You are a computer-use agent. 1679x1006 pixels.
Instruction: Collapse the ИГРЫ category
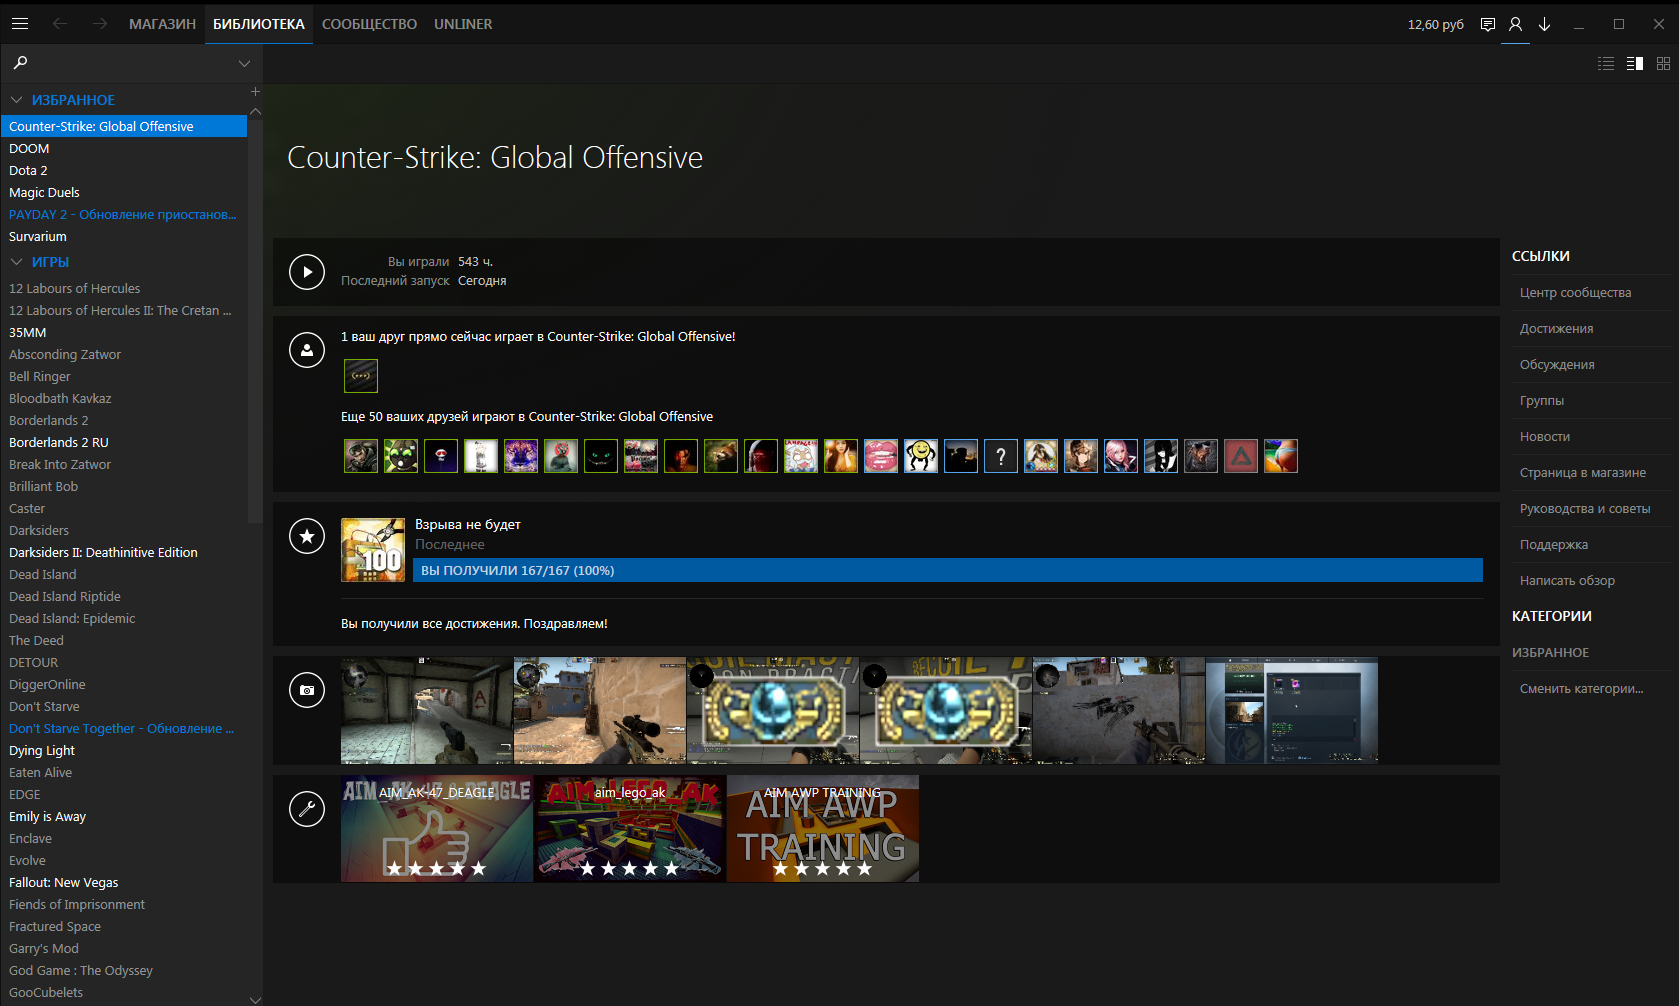(16, 262)
